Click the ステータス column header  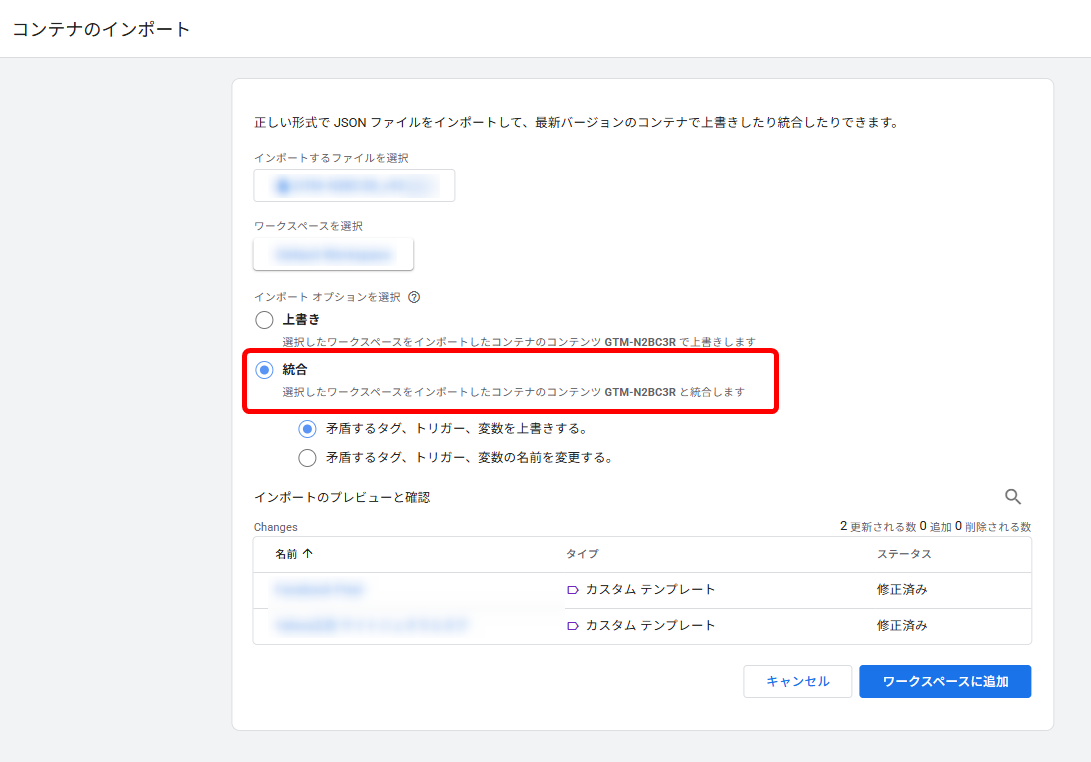pyautogui.click(x=904, y=554)
